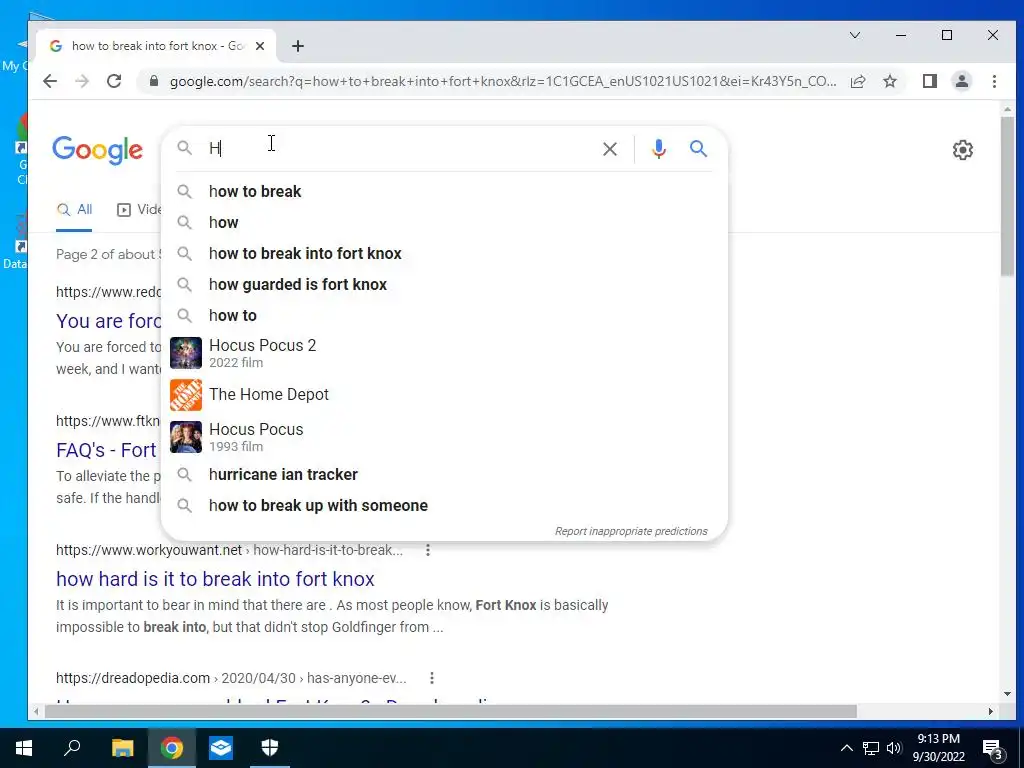Start voice search with microphone
The height and width of the screenshot is (768, 1024).
click(659, 149)
